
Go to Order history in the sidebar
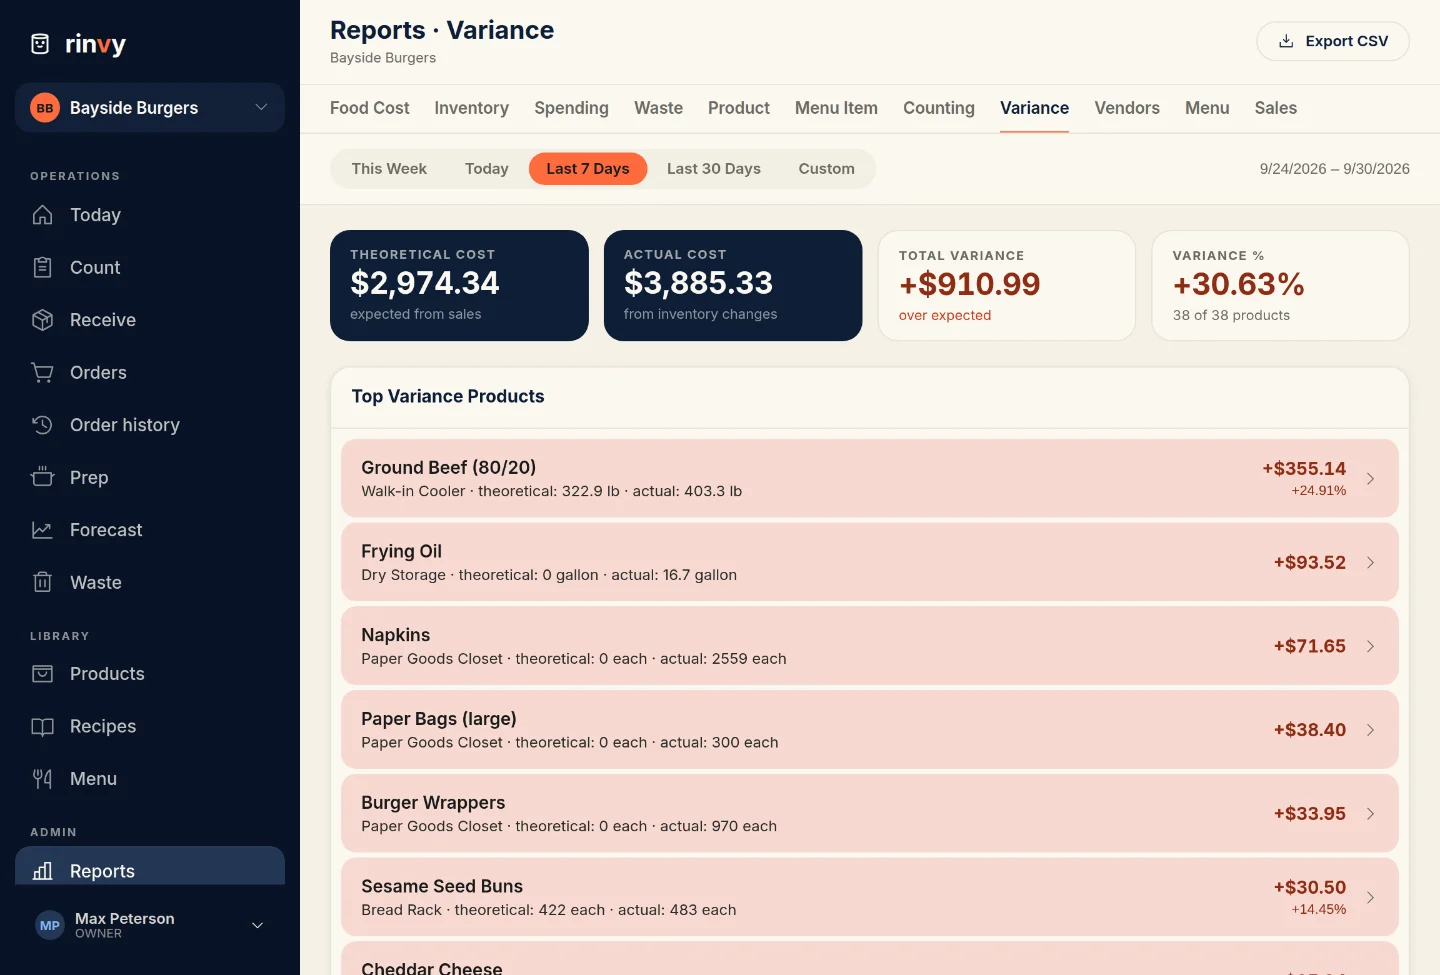tap(150, 425)
